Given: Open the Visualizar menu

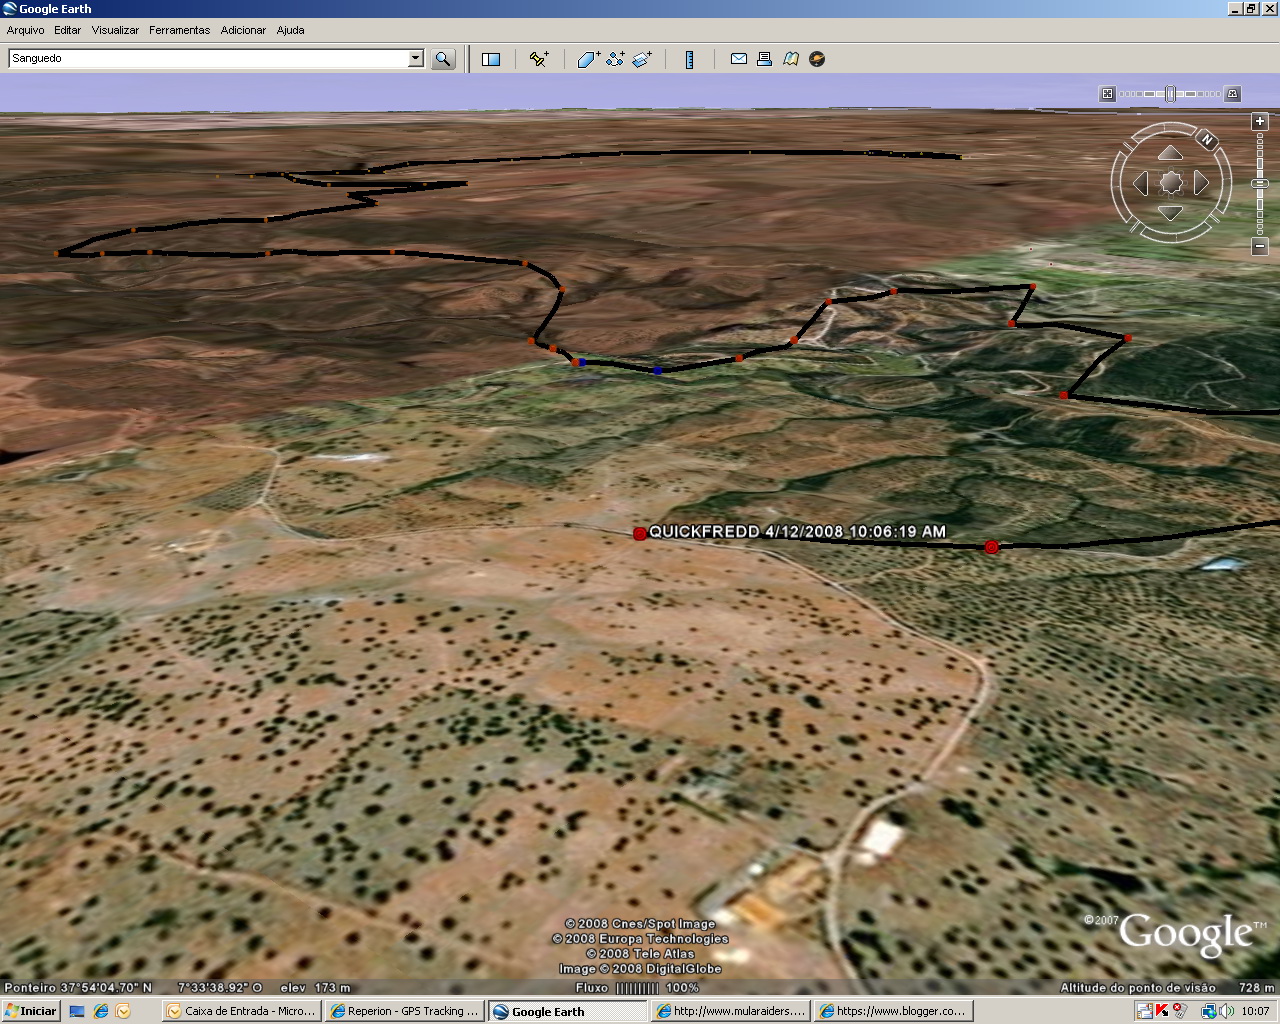Looking at the screenshot, I should click(x=116, y=30).
